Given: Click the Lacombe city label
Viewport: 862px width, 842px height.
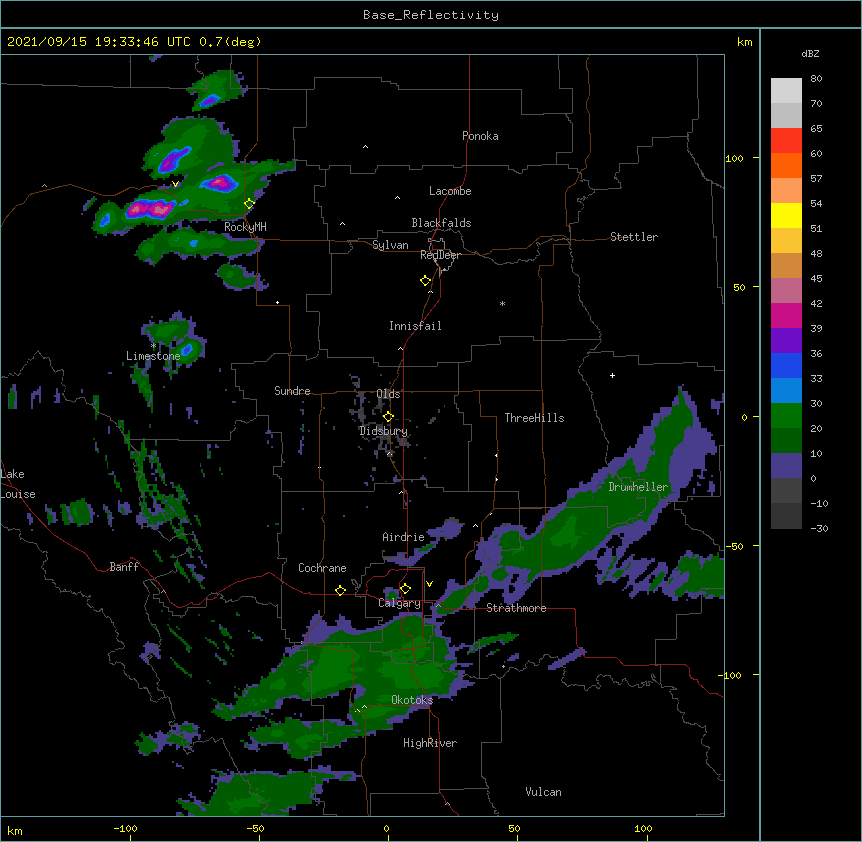Looking at the screenshot, I should (x=450, y=191).
